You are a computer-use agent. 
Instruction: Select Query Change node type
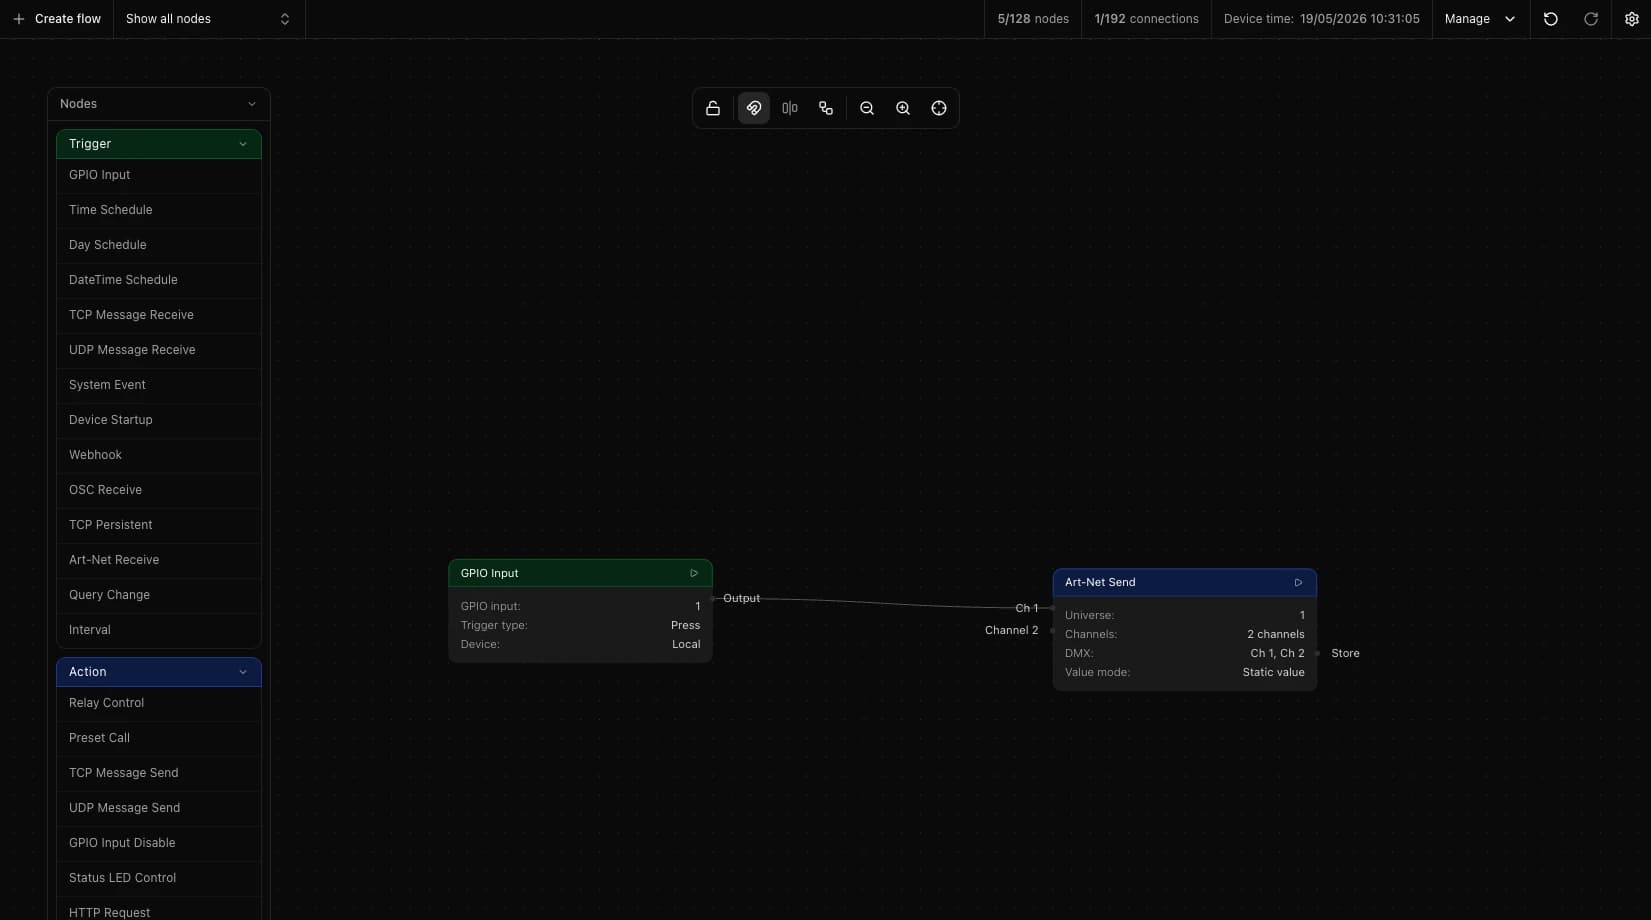pos(159,595)
